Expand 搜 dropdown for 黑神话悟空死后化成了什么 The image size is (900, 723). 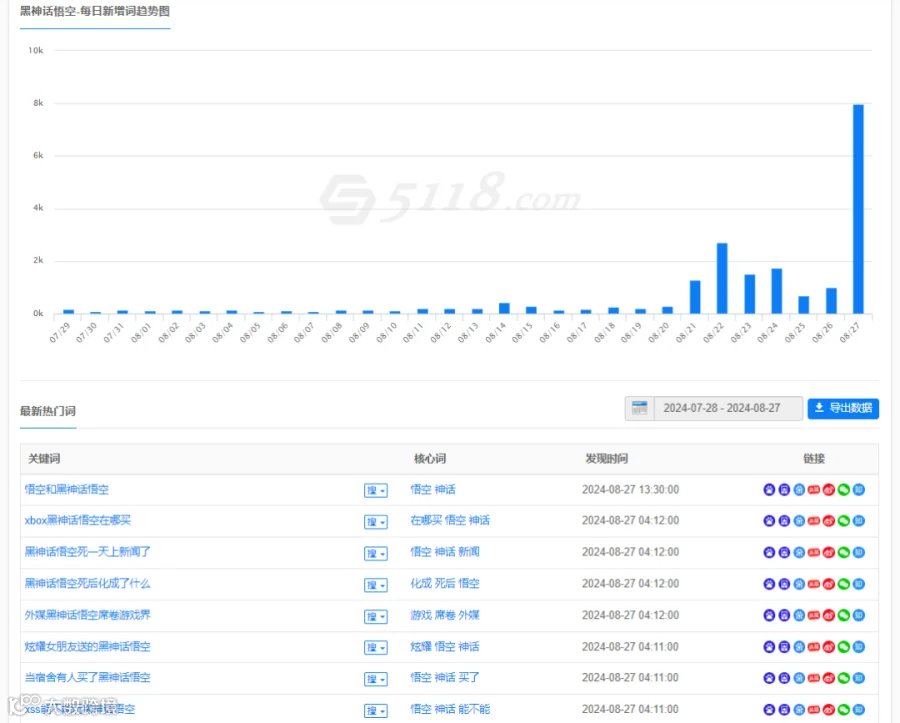point(376,585)
